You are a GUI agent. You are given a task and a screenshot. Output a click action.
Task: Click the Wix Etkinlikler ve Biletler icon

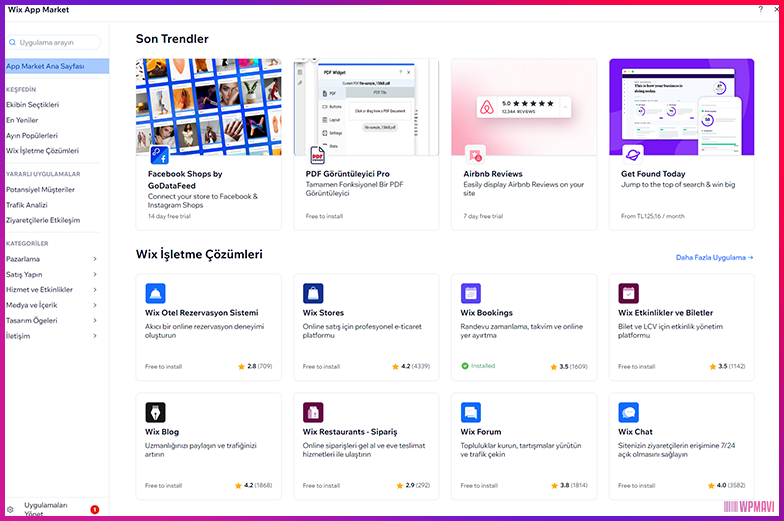(x=628, y=294)
